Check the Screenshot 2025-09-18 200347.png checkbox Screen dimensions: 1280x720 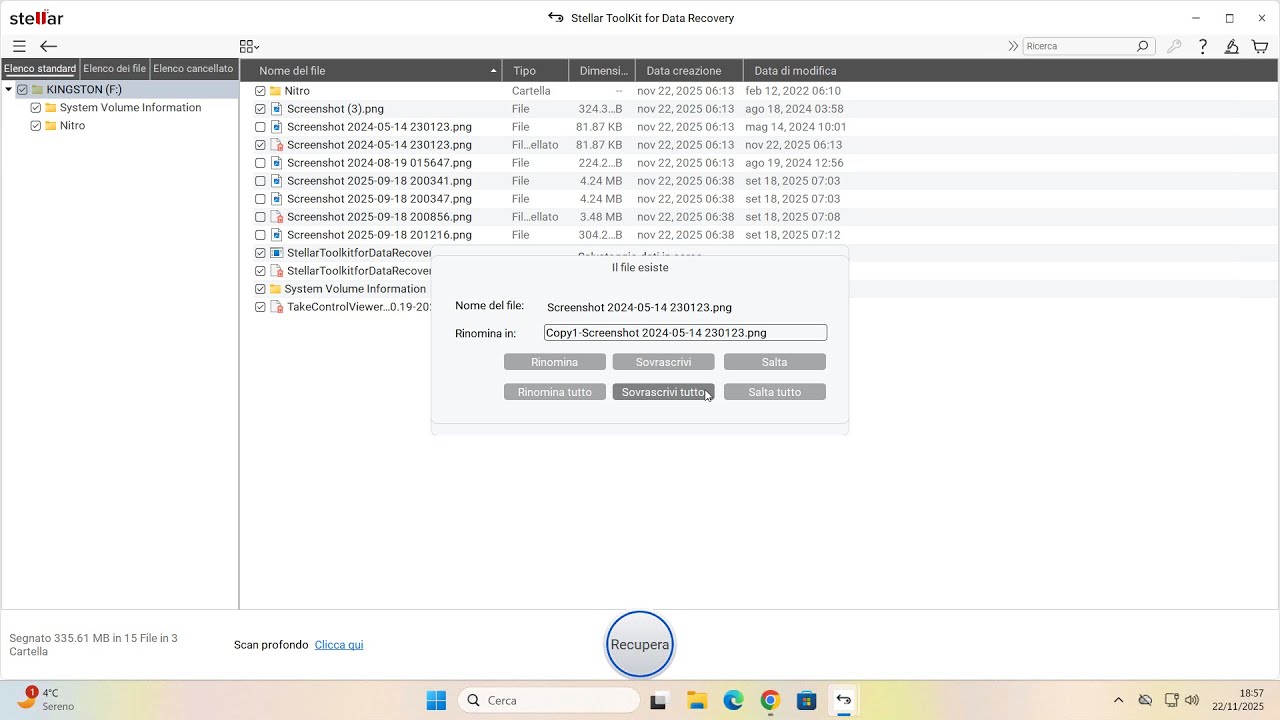point(260,199)
